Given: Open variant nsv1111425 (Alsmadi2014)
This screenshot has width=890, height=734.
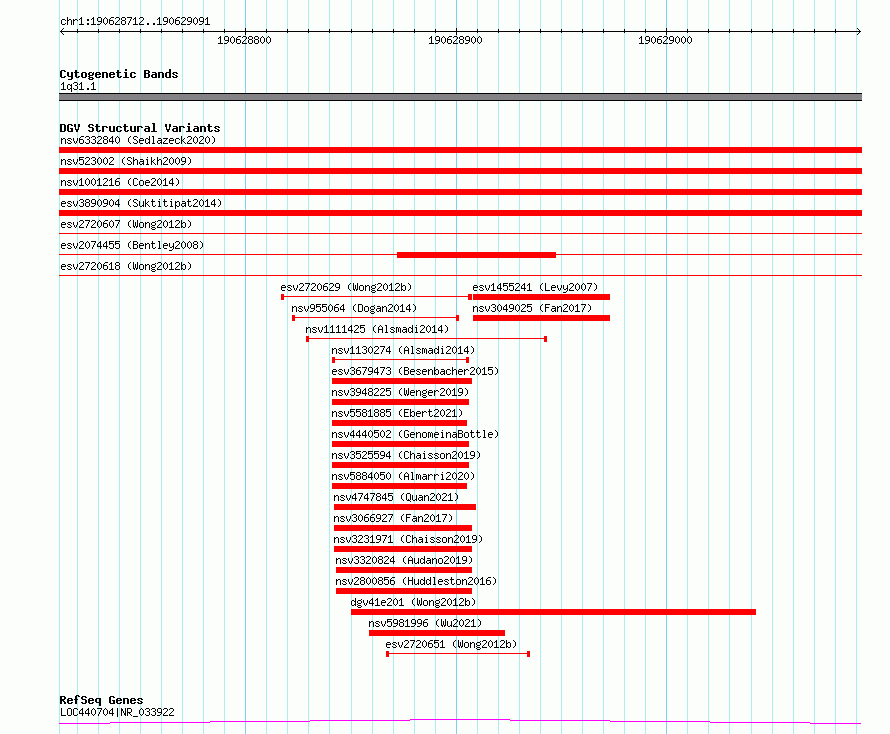Looking at the screenshot, I should (377, 329).
